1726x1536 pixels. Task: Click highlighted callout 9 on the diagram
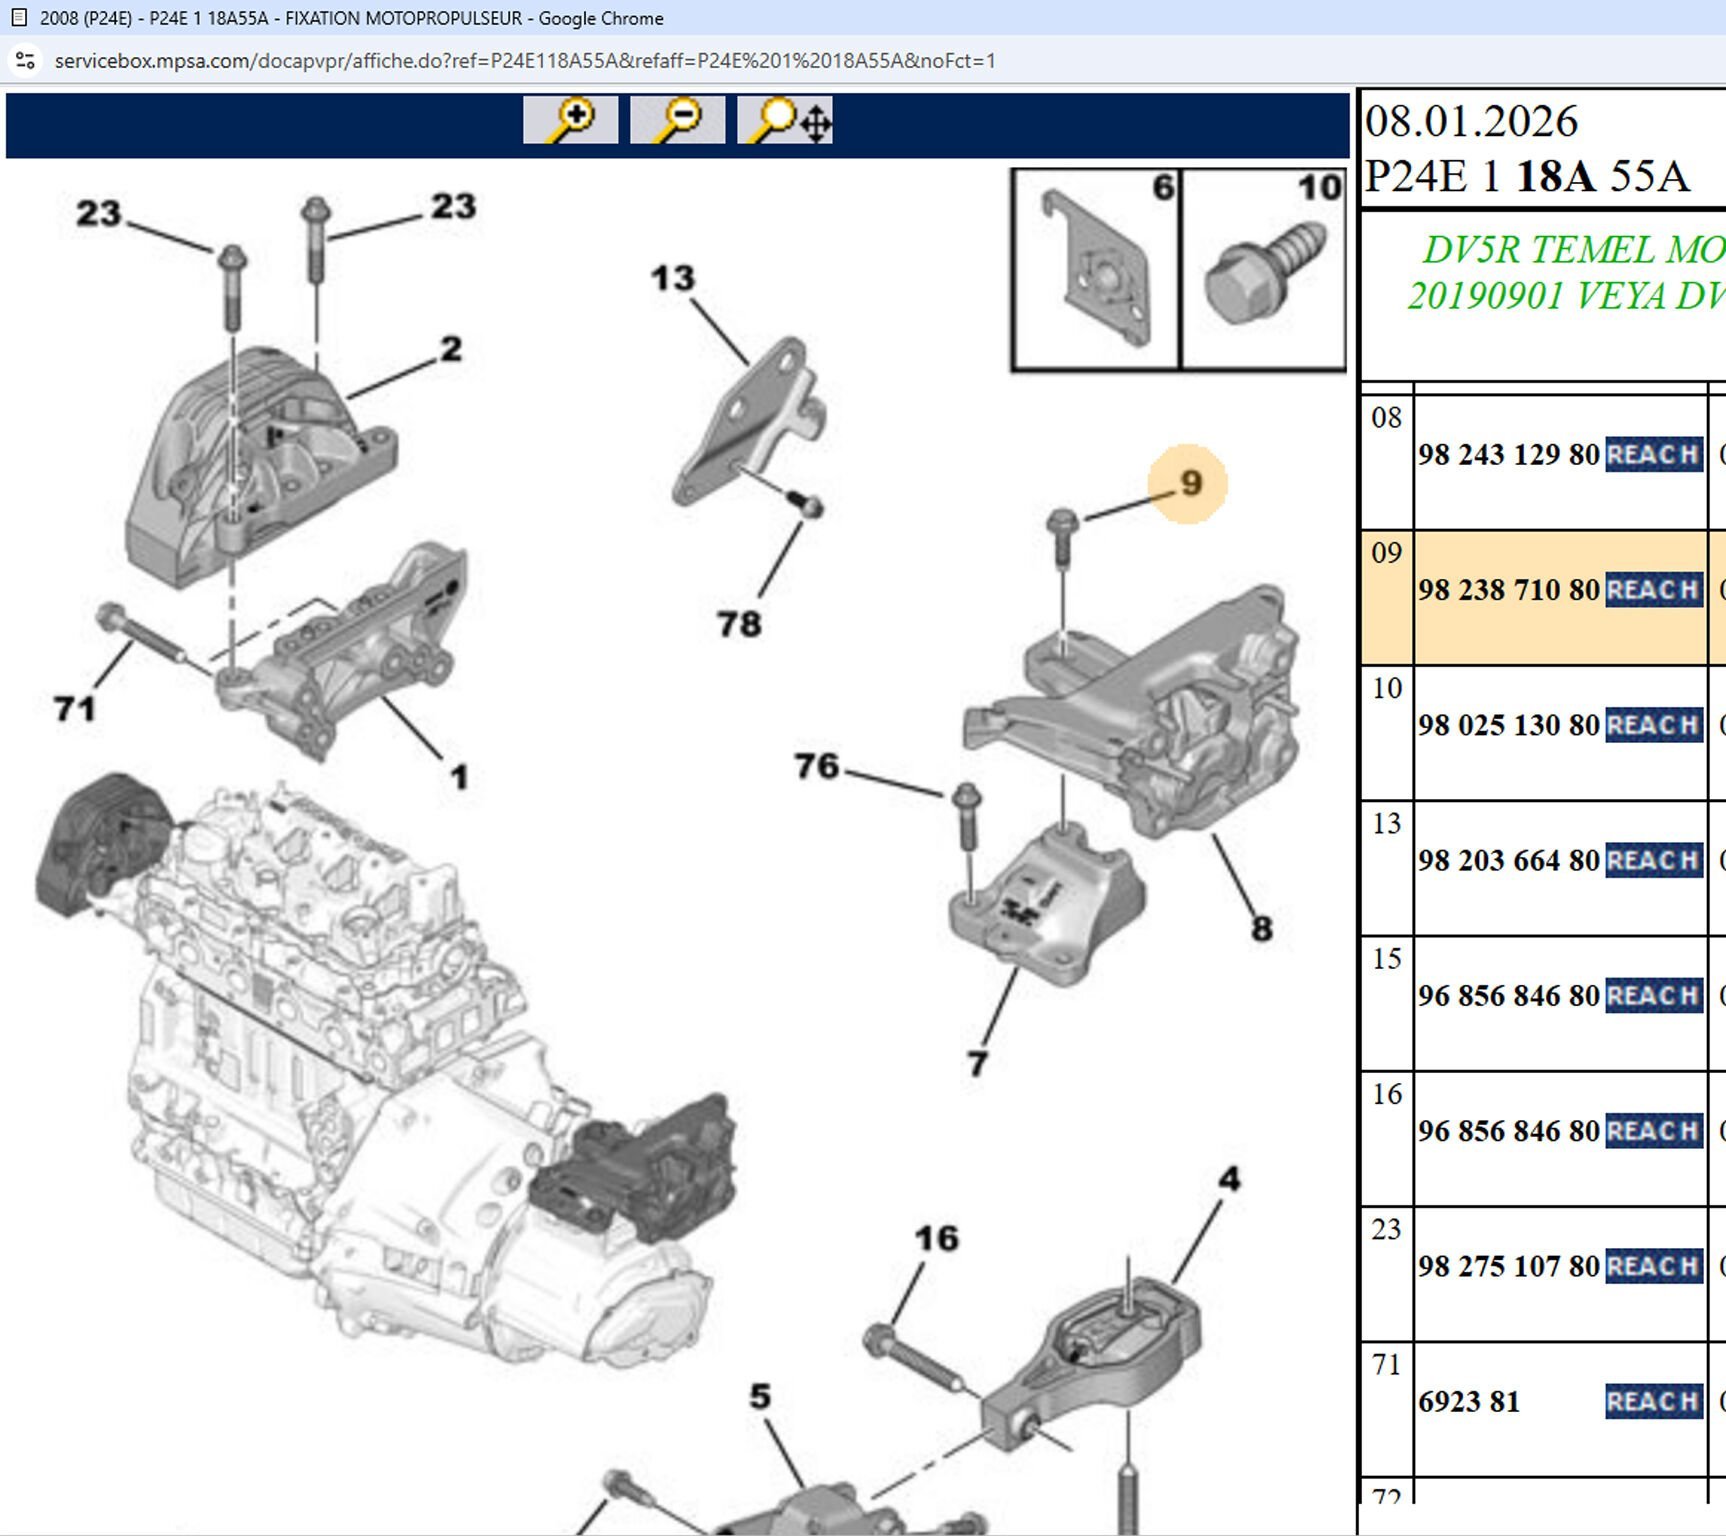click(1189, 485)
